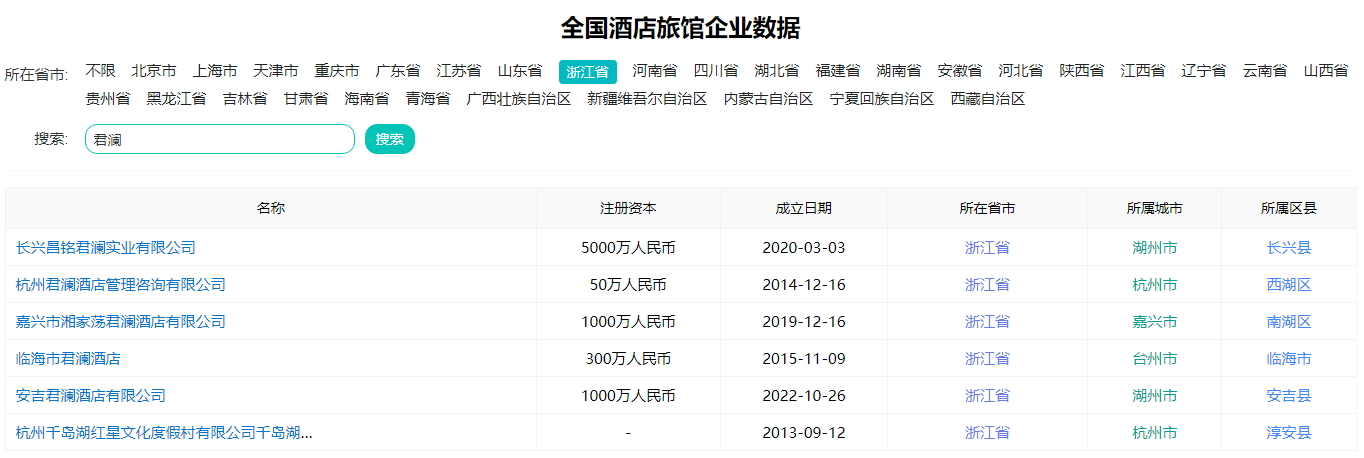Open 长兴昌铭君澜实业有限公司 company link
Viewport: 1364px width, 458px height.
[x=106, y=248]
